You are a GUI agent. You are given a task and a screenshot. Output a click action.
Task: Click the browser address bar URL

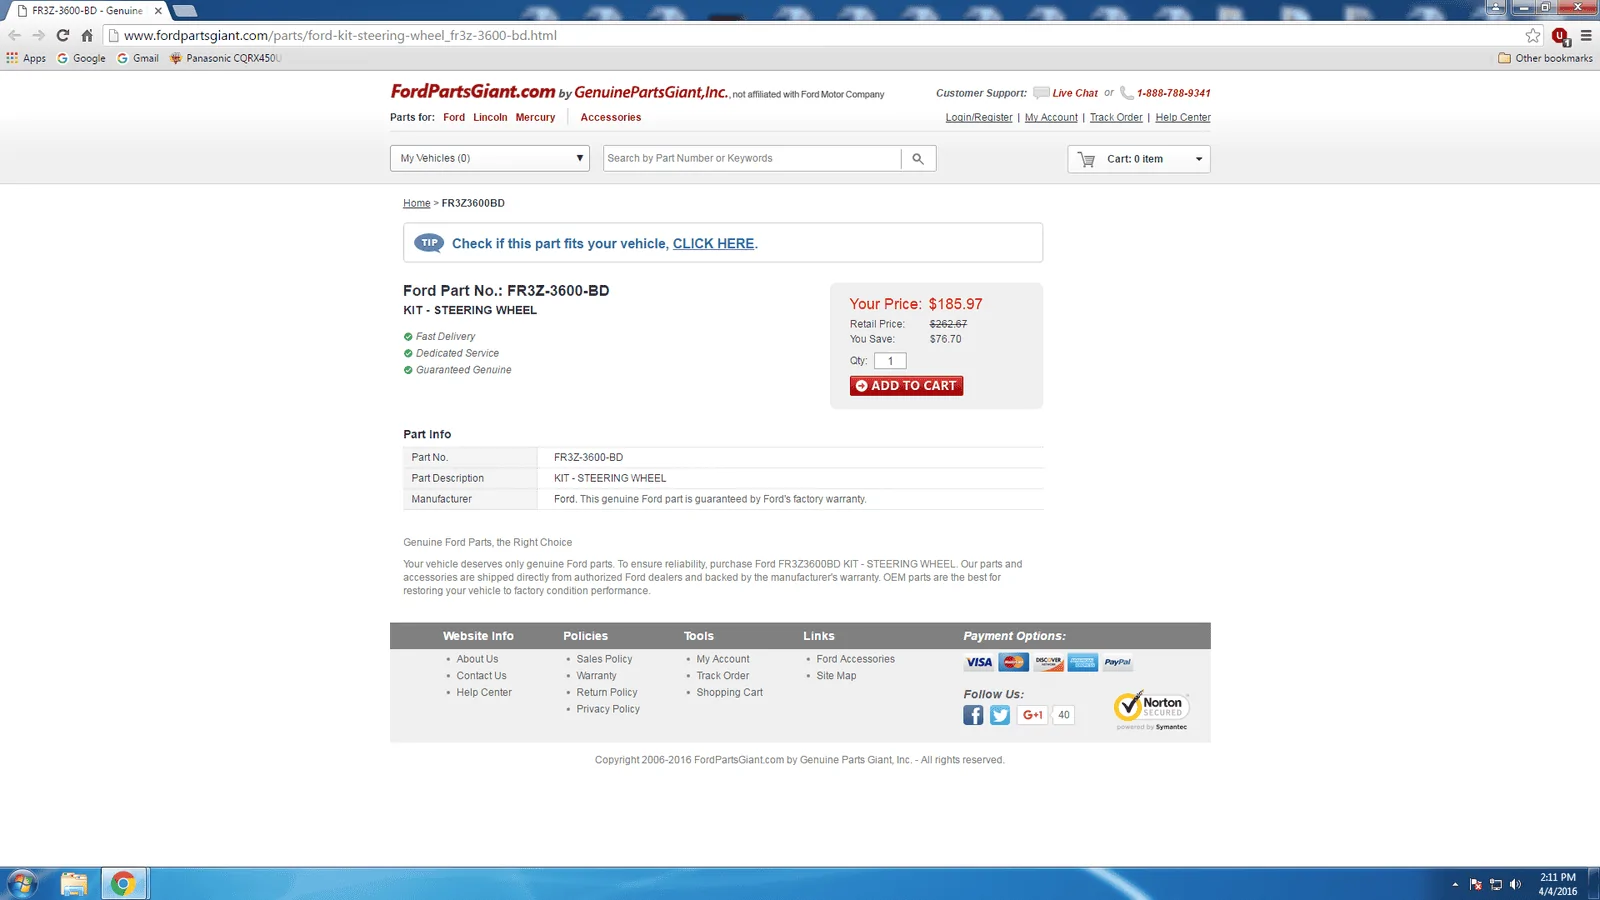pos(340,35)
